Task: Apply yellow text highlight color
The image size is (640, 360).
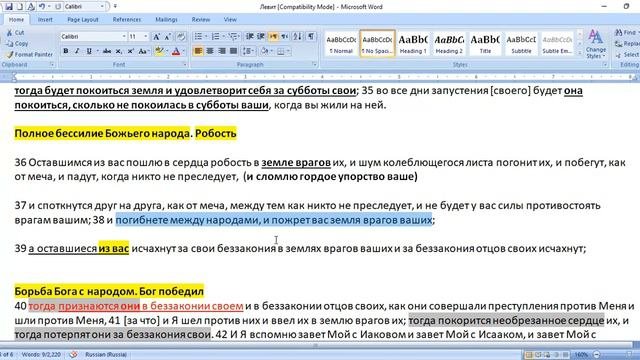Action: pos(158,51)
